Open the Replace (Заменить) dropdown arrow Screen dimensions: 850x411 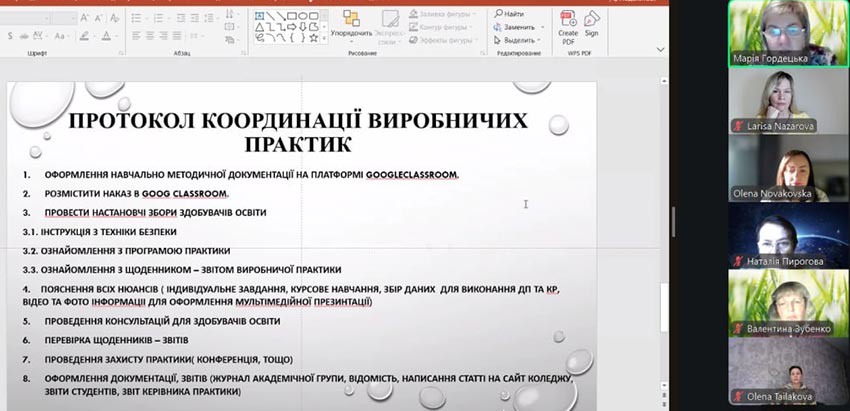[540, 27]
